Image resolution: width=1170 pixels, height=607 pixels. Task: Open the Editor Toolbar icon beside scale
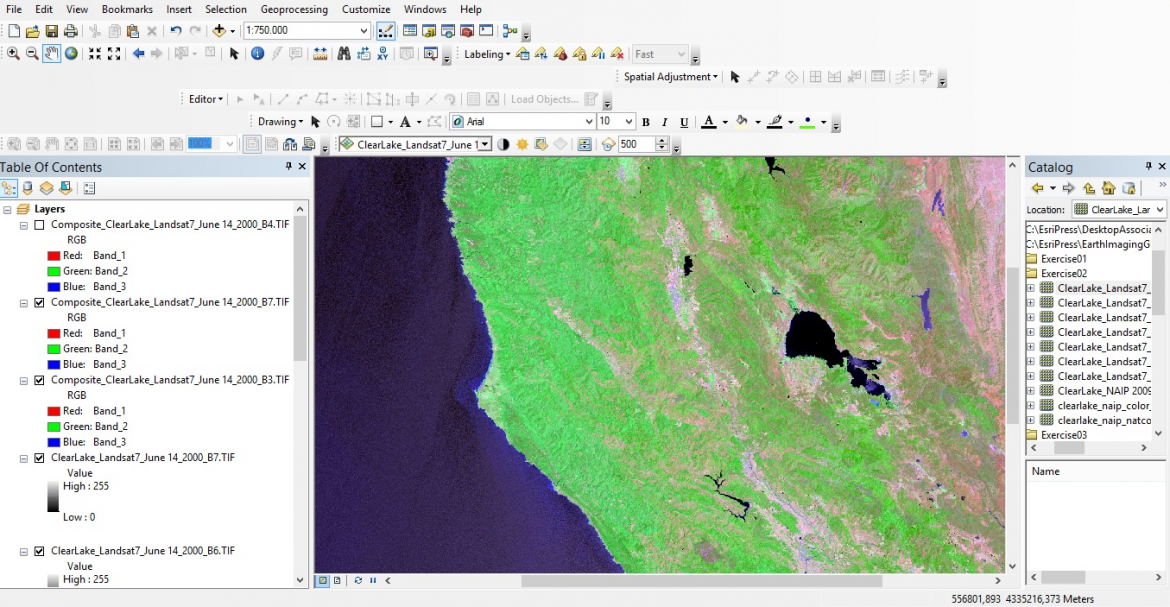[386, 31]
